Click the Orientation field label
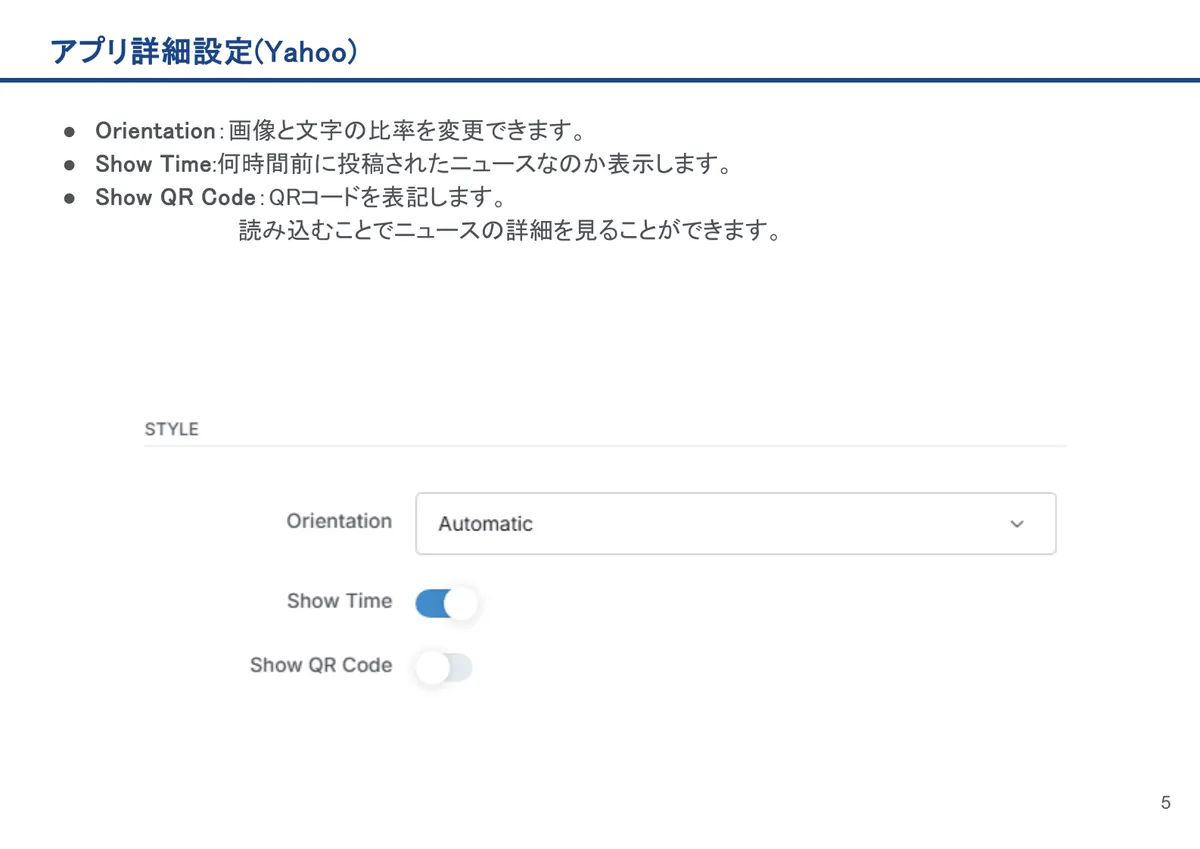The width and height of the screenshot is (1200, 849). [339, 521]
